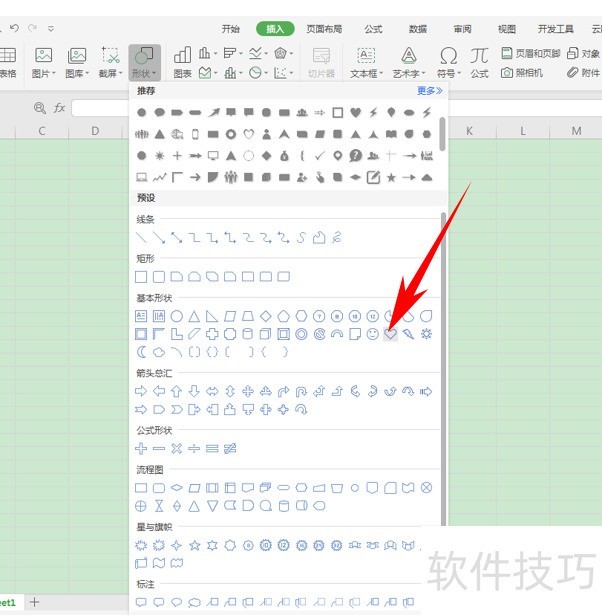This screenshot has width=602, height=616.
Task: Pick the donut ring basic shape
Action: coord(301,334)
